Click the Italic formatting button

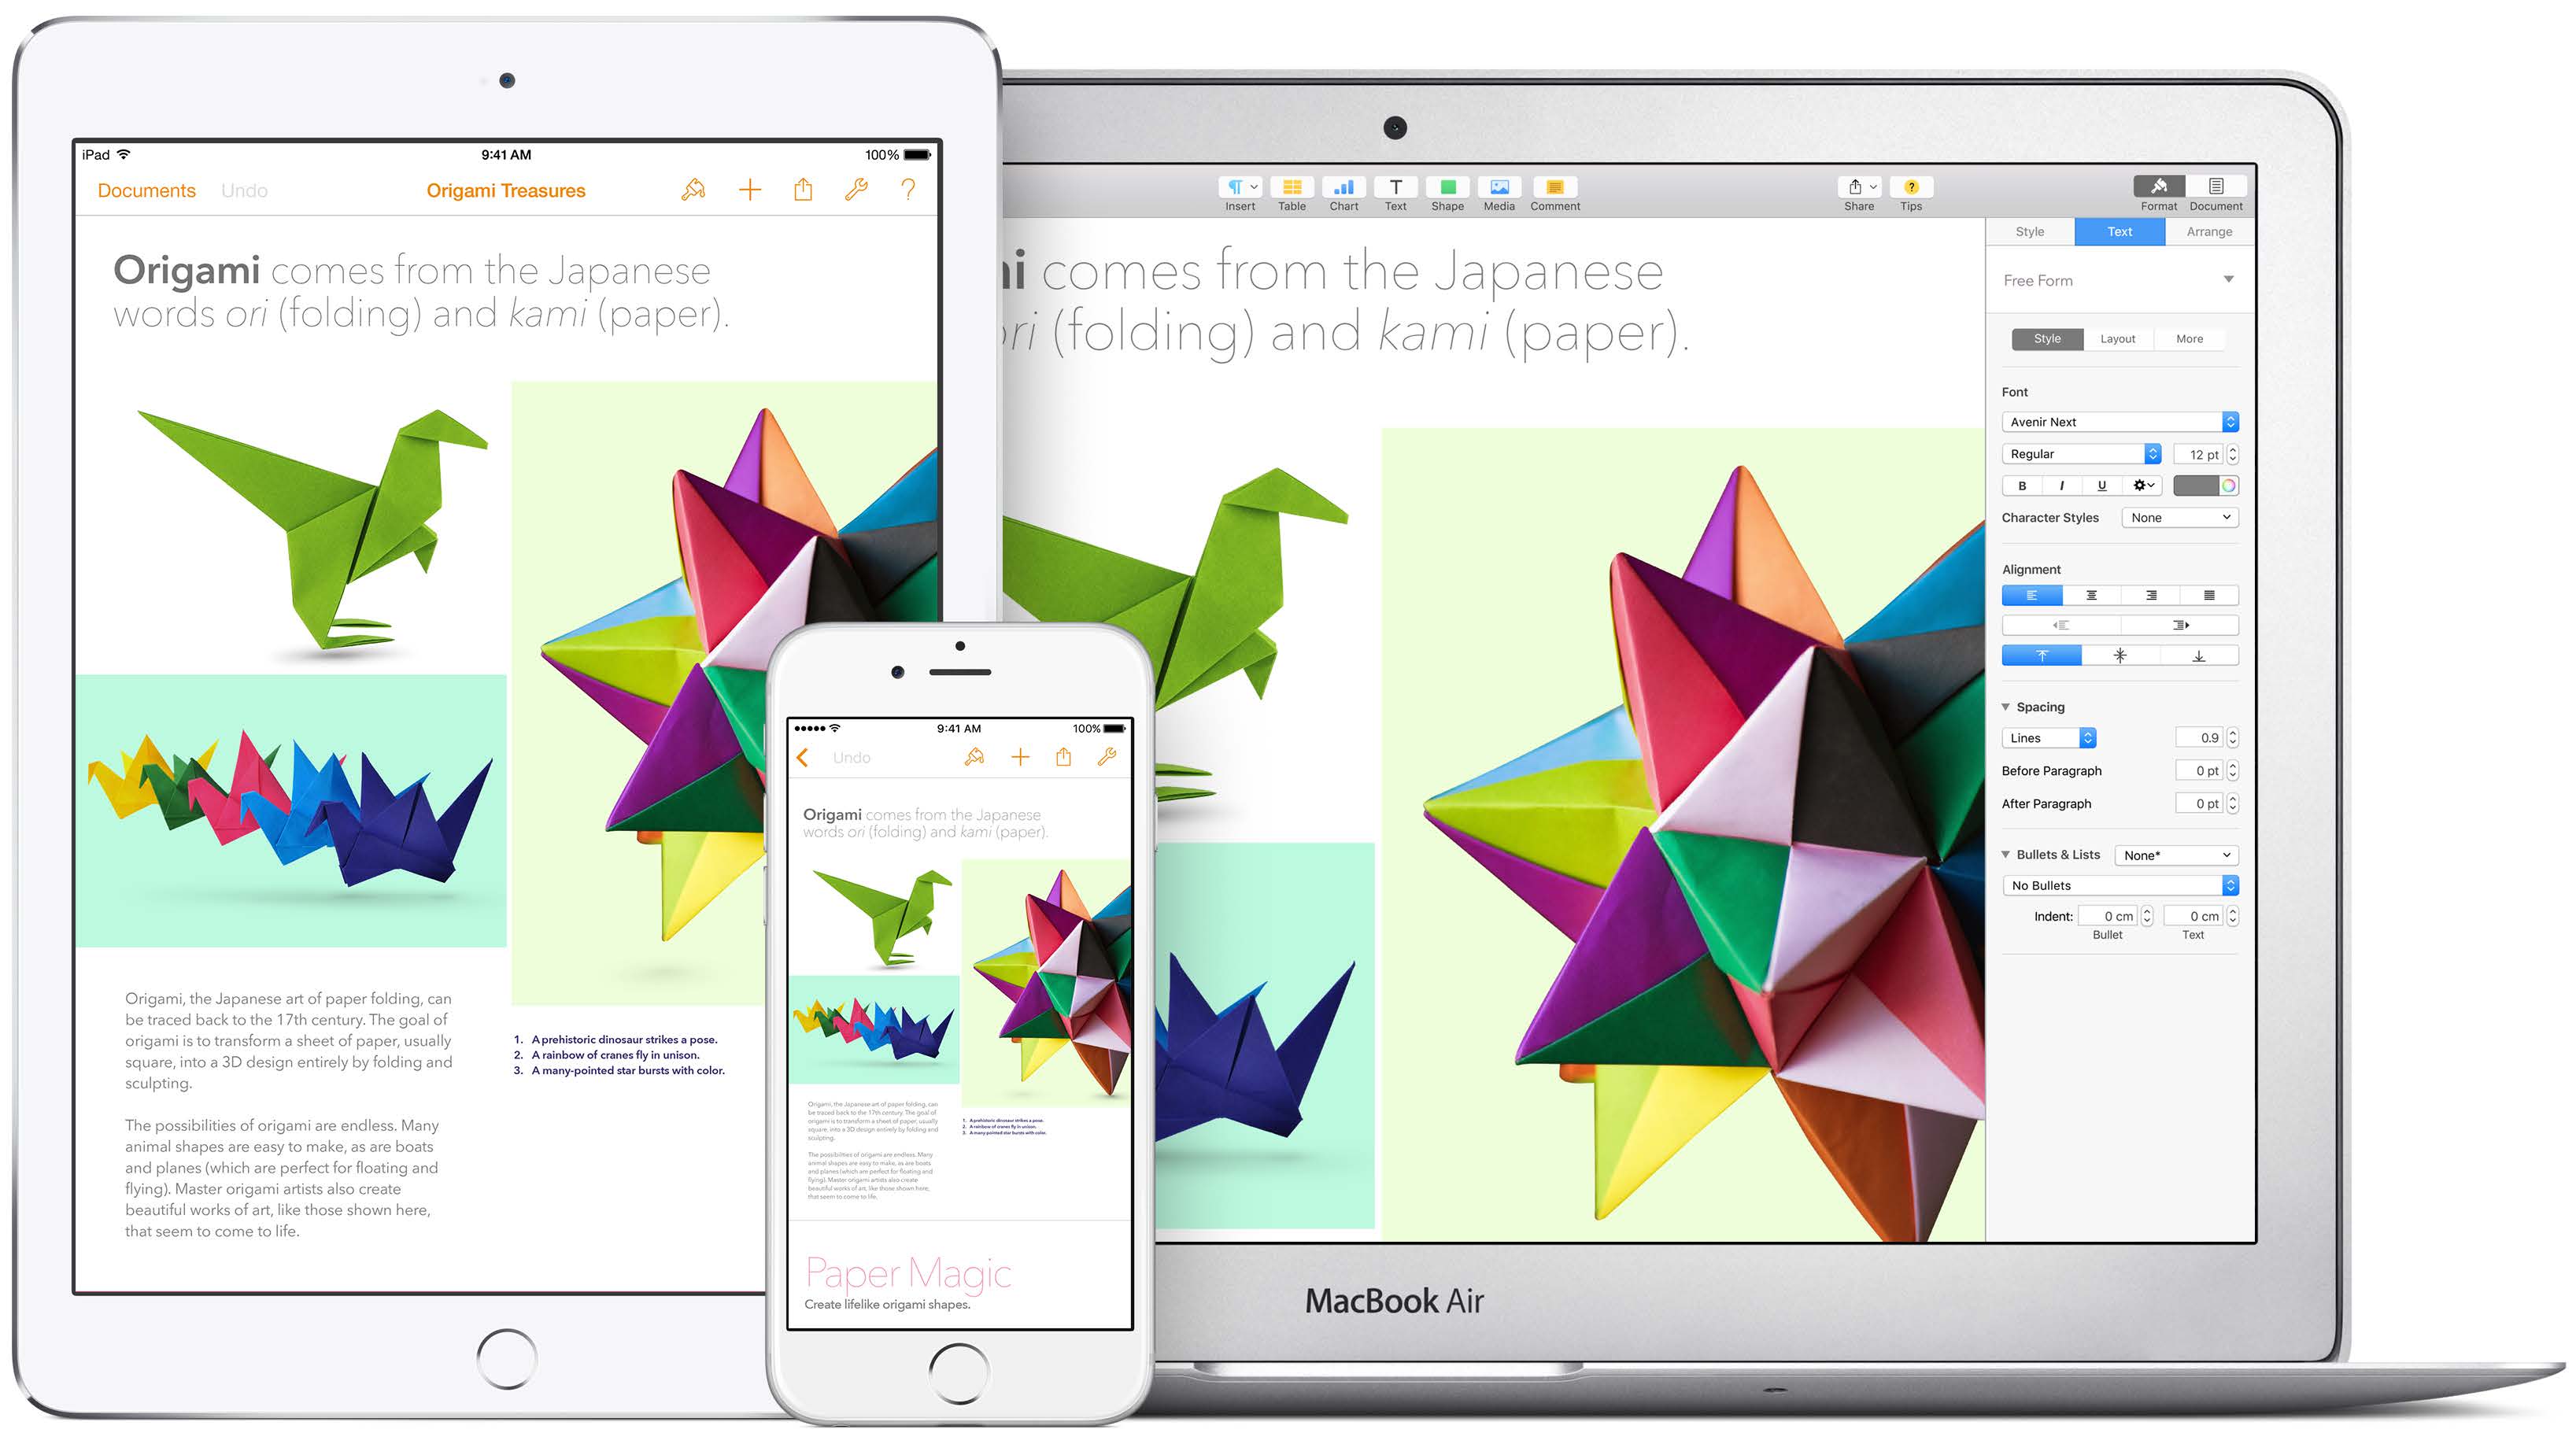pyautogui.click(x=2056, y=485)
